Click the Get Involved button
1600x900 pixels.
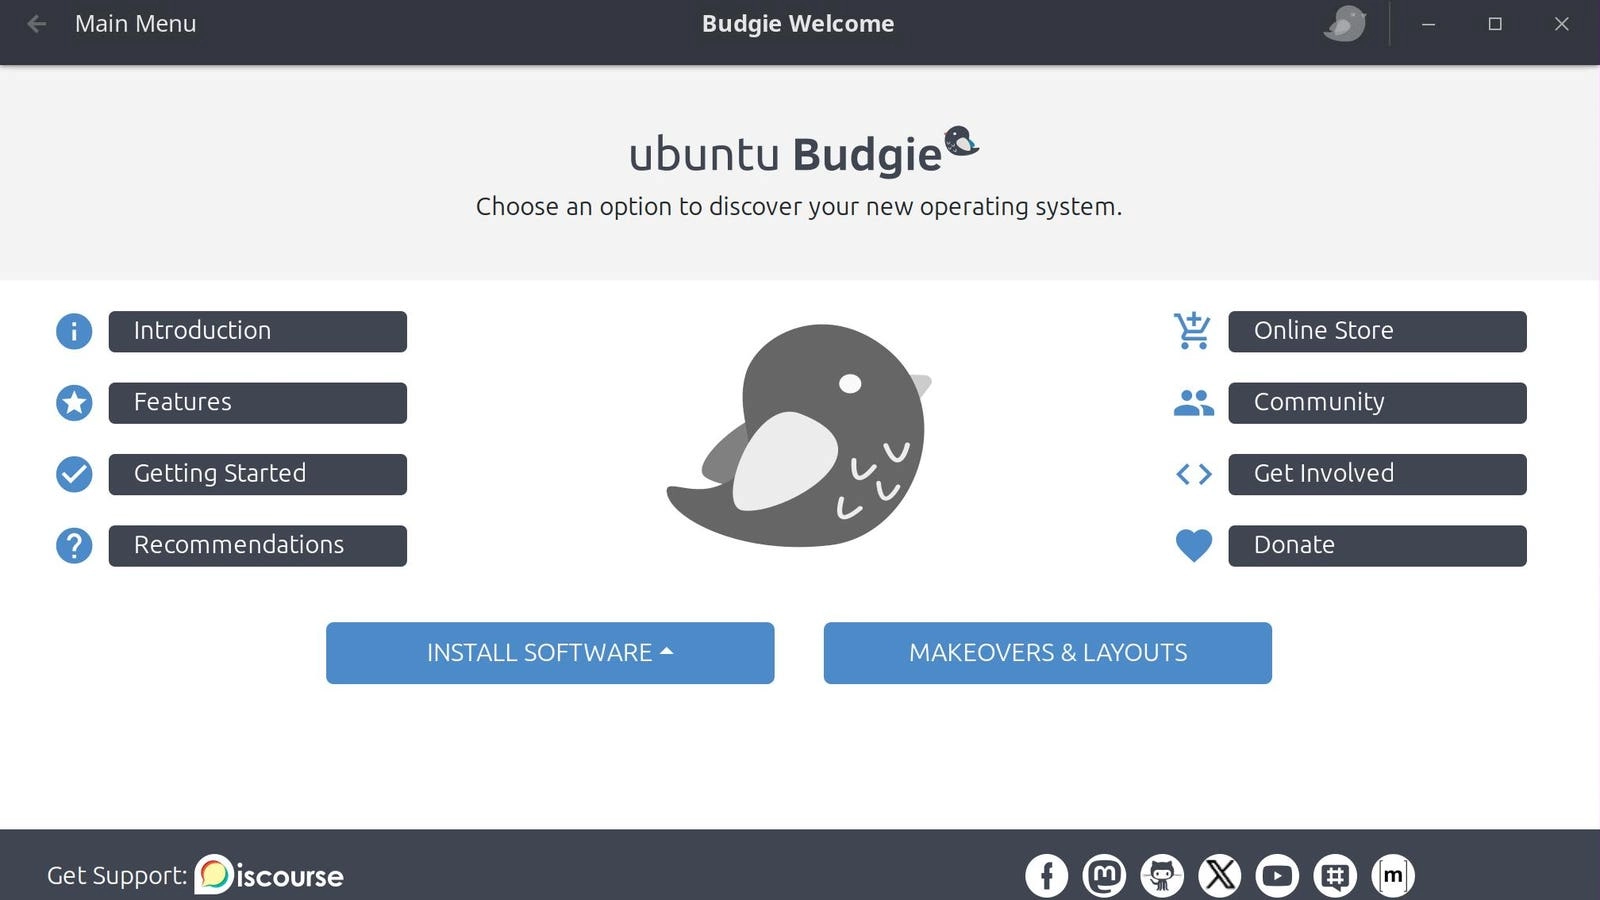tap(1377, 474)
